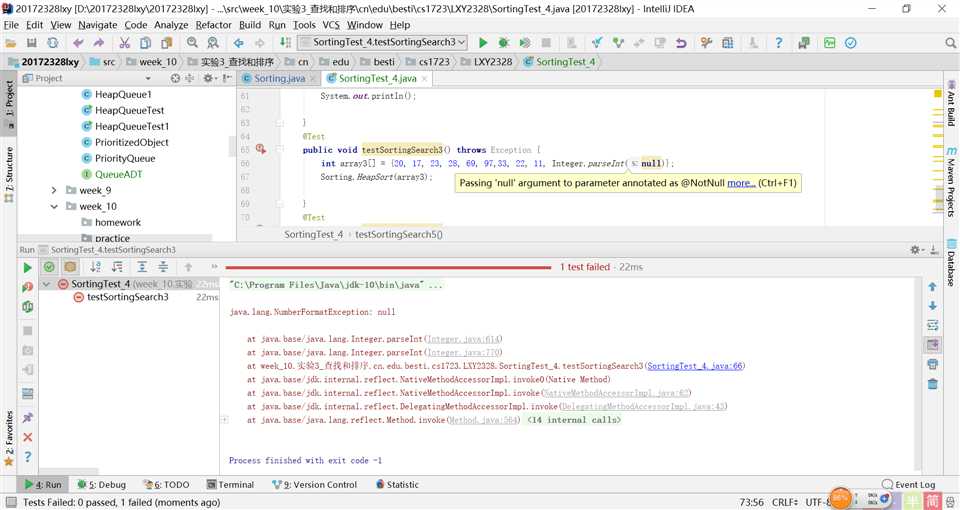Click the Debug bug icon in the toolbar
960x510 pixels.
point(504,42)
